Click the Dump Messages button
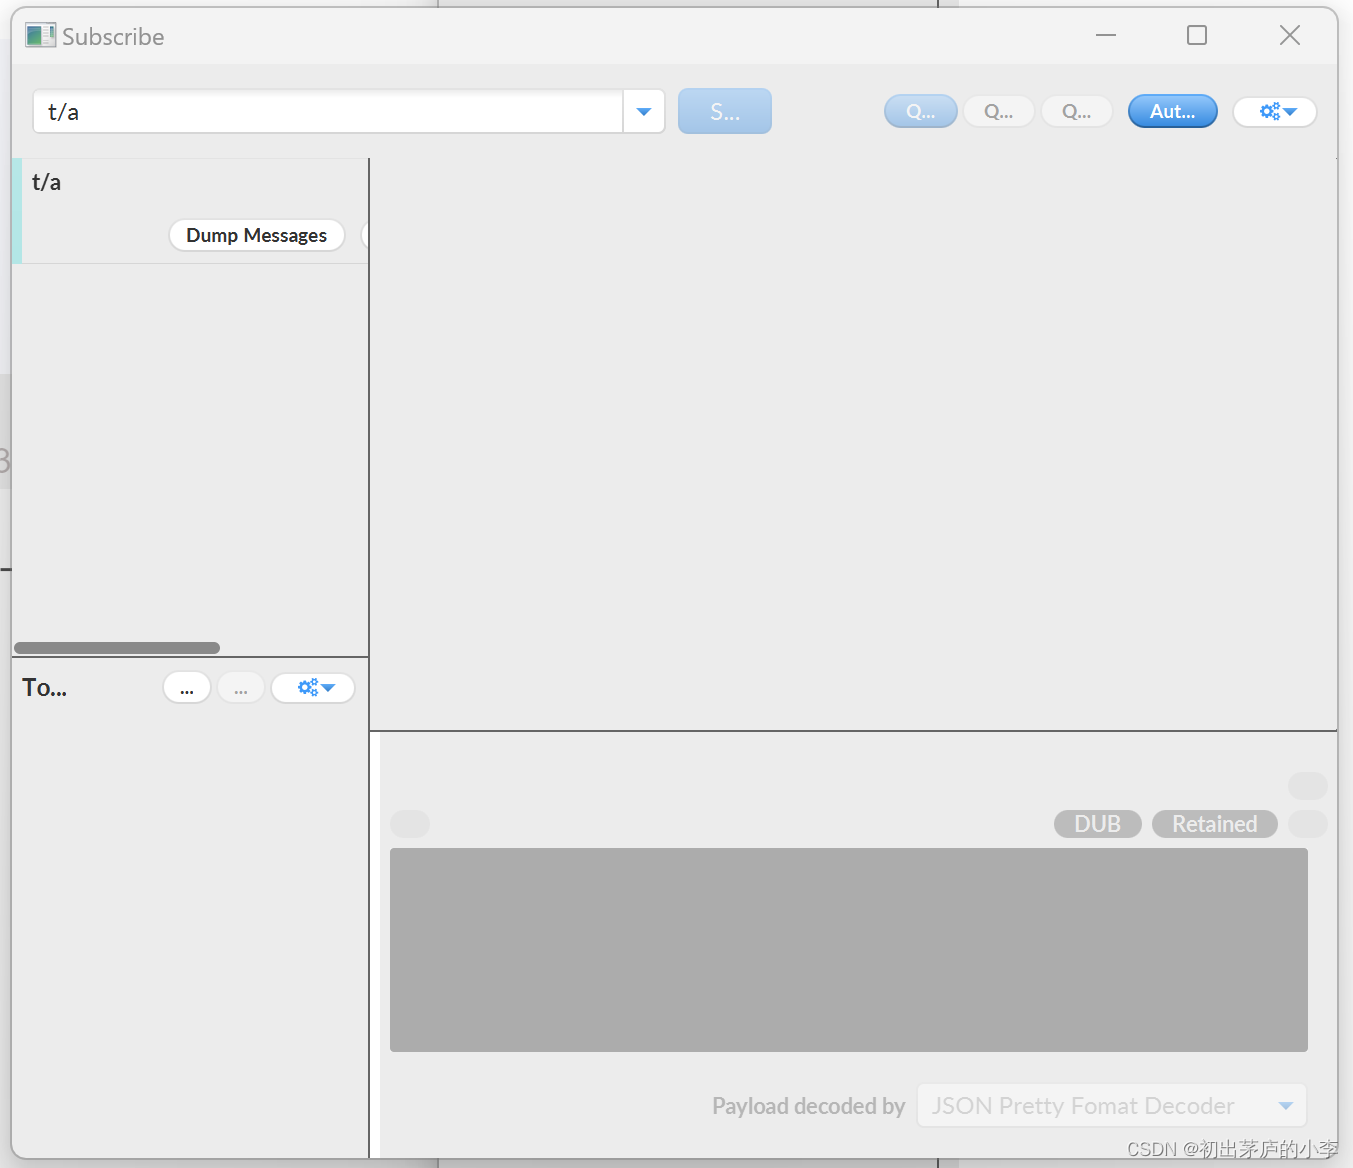Image resolution: width=1353 pixels, height=1168 pixels. [257, 235]
